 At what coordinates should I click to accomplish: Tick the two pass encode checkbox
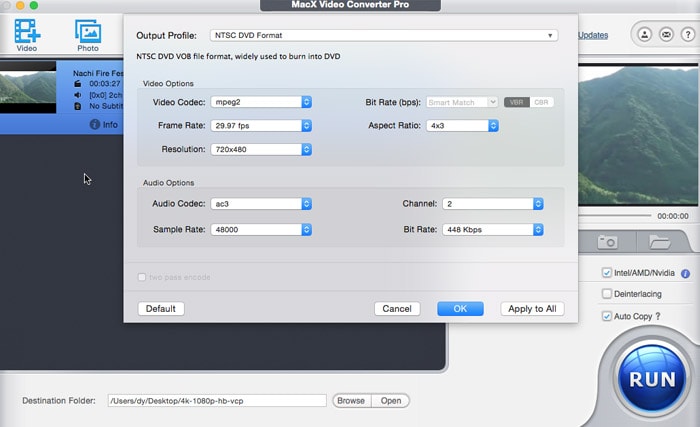tap(142, 277)
